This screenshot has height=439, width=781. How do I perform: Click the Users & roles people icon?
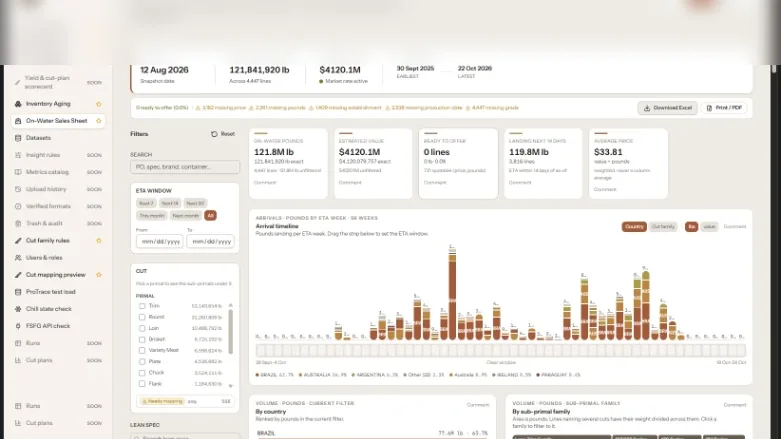point(18,258)
